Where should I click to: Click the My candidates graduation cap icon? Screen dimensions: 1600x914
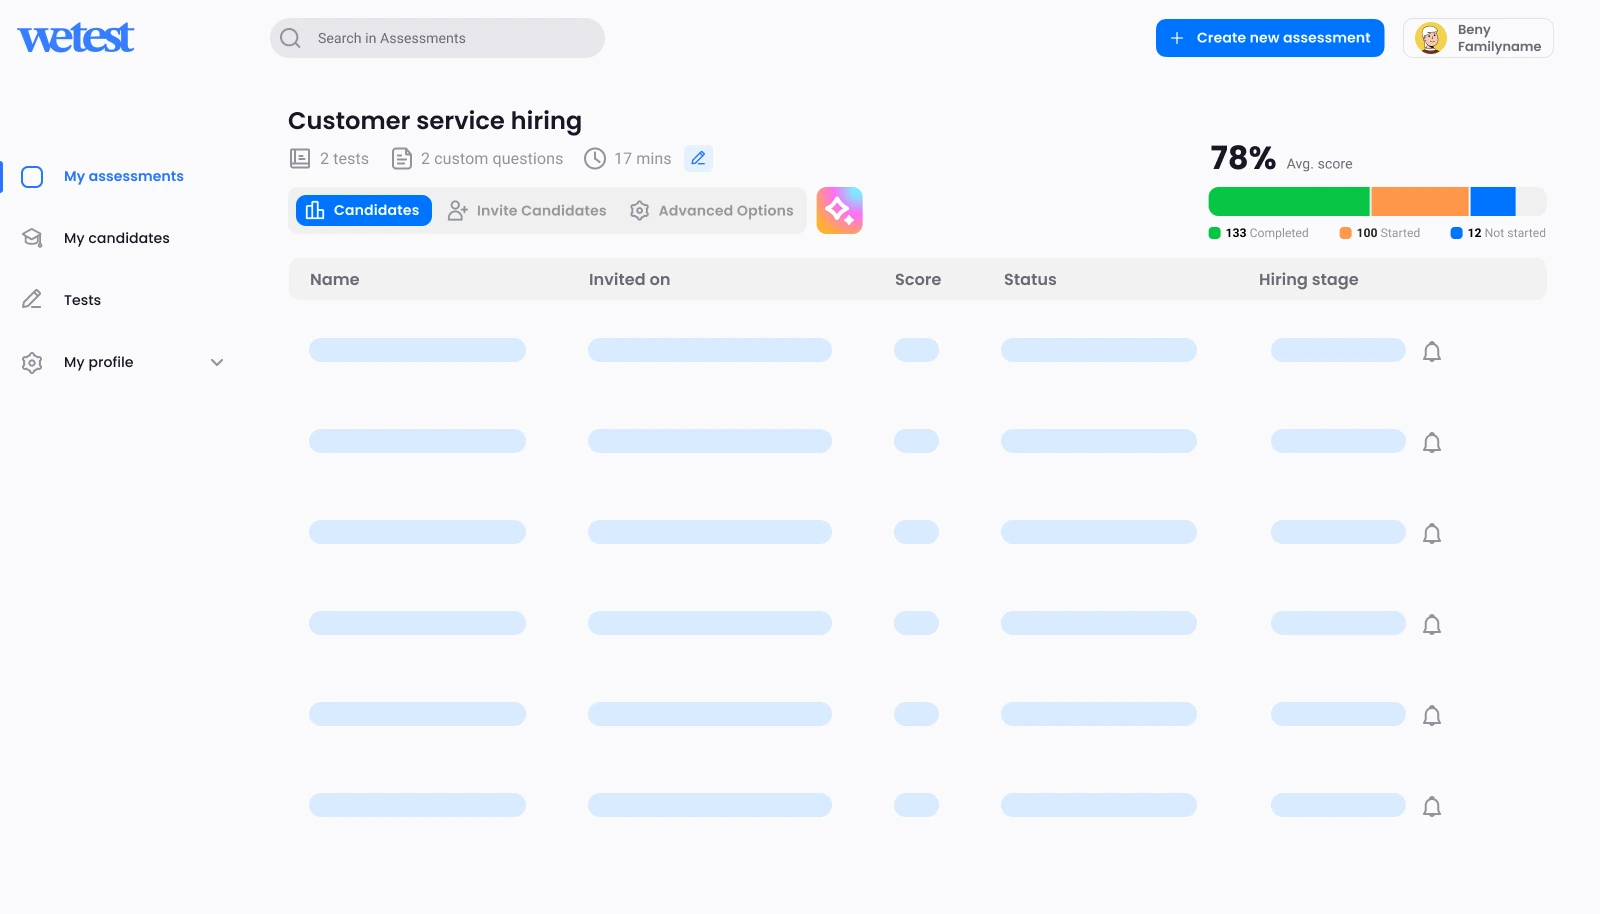pyautogui.click(x=32, y=238)
